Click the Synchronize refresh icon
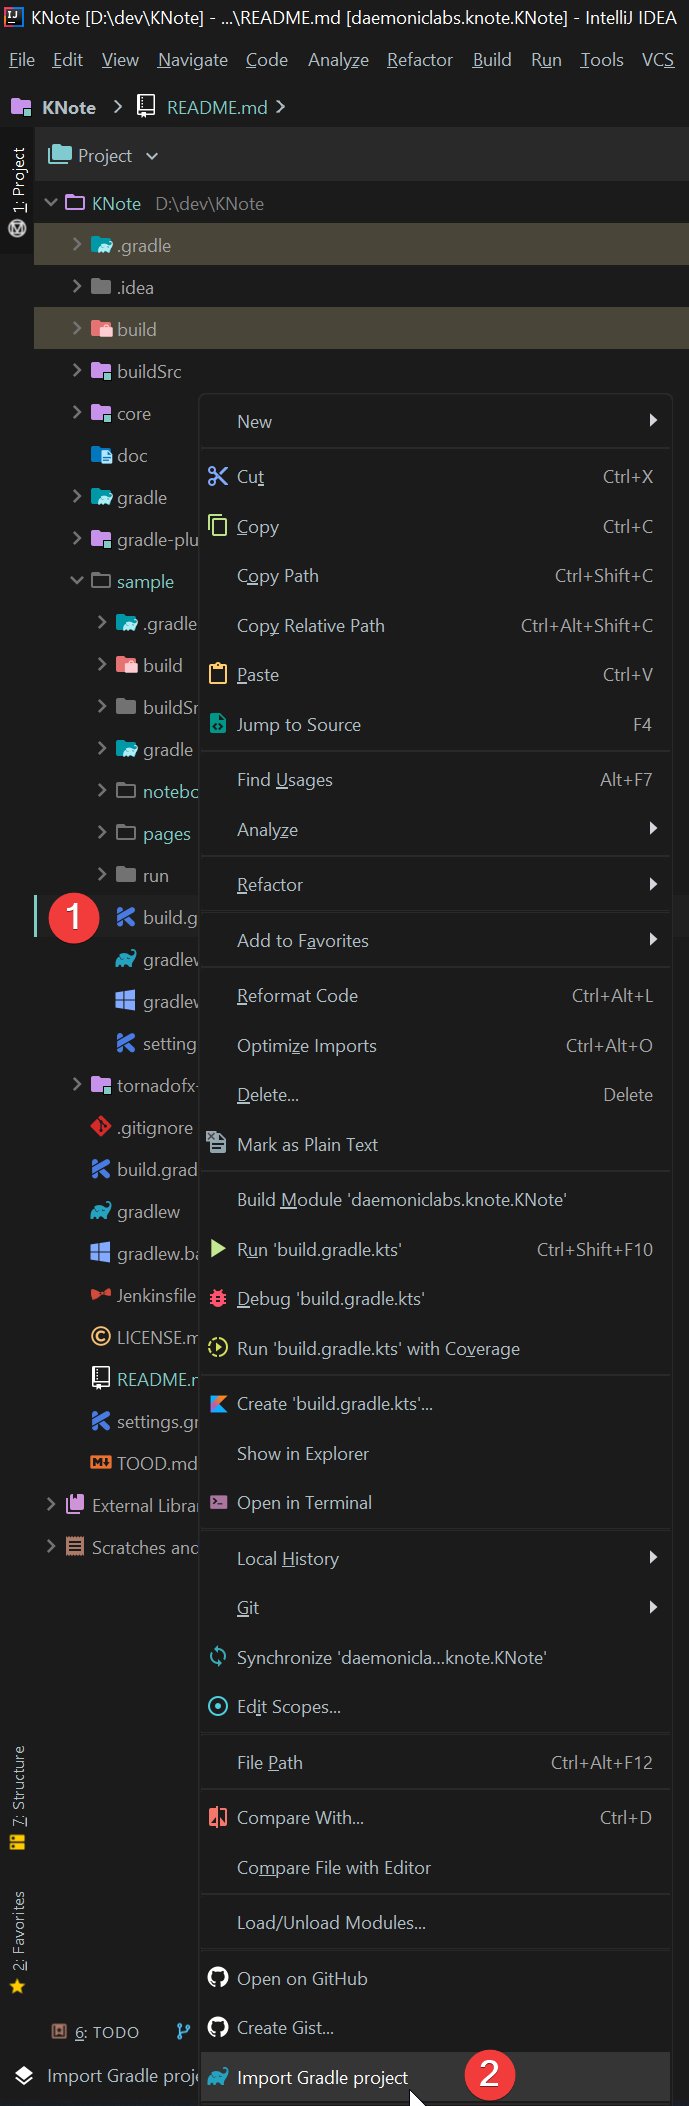 [x=218, y=1656]
